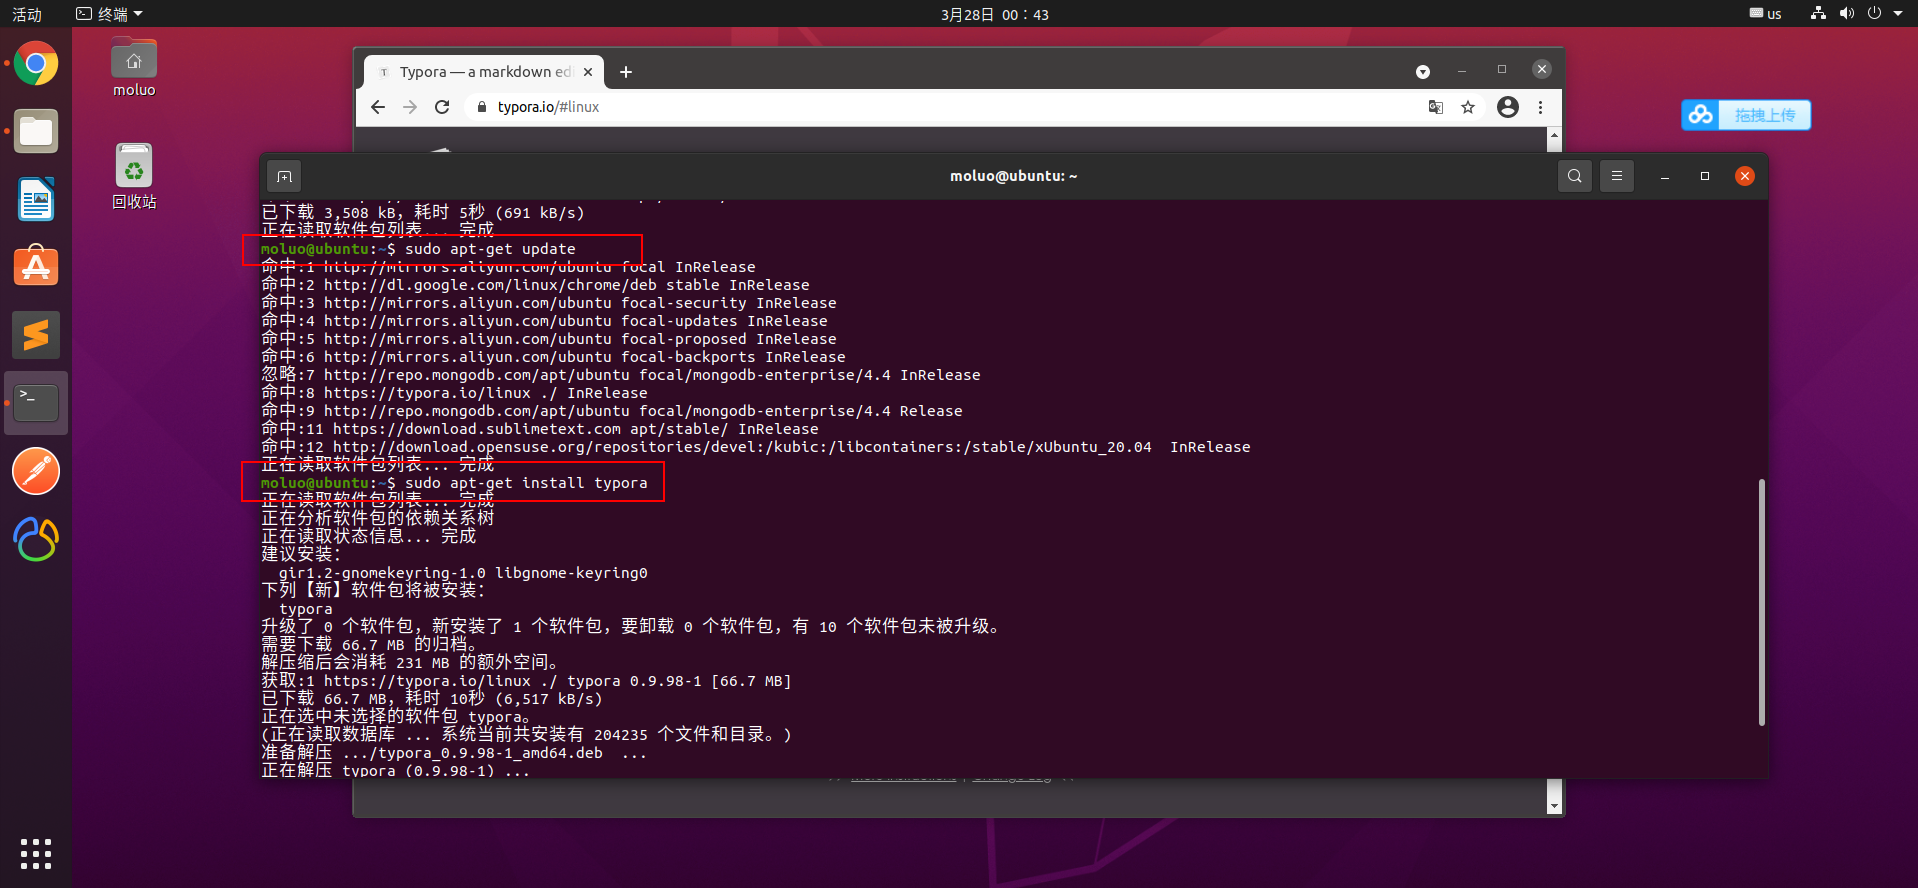This screenshot has height=888, width=1918.
Task: Close the Typora browser tab
Action: 588,72
